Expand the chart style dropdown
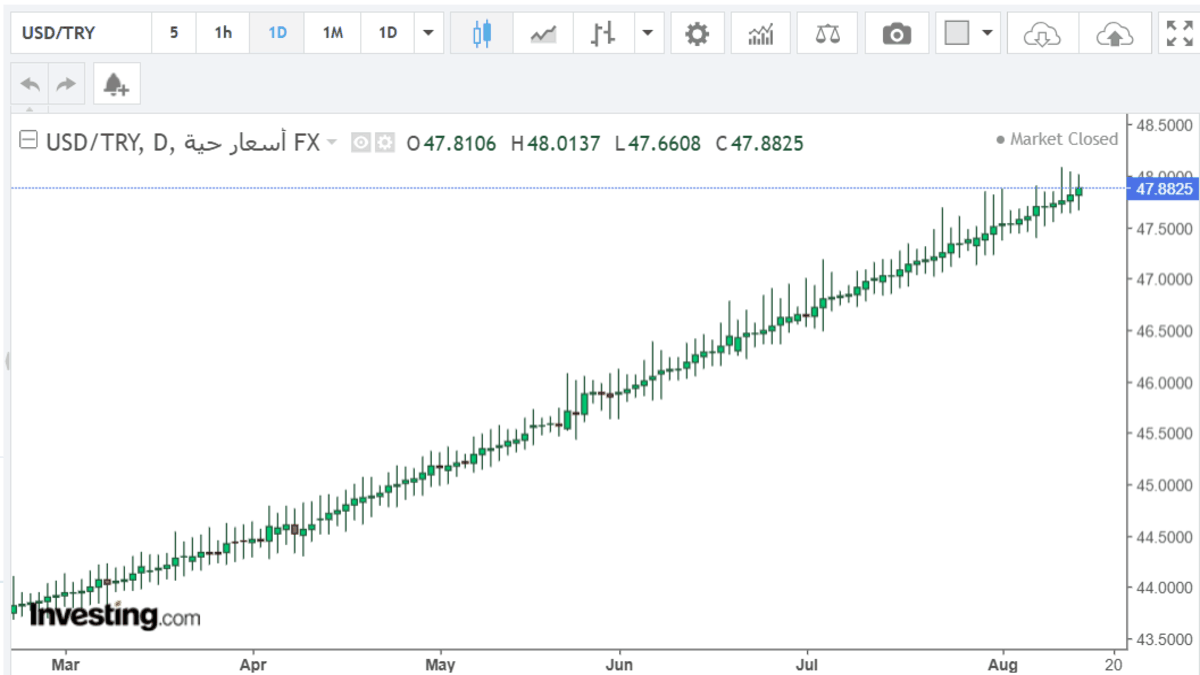Image resolution: width=1200 pixels, height=675 pixels. click(x=648, y=33)
